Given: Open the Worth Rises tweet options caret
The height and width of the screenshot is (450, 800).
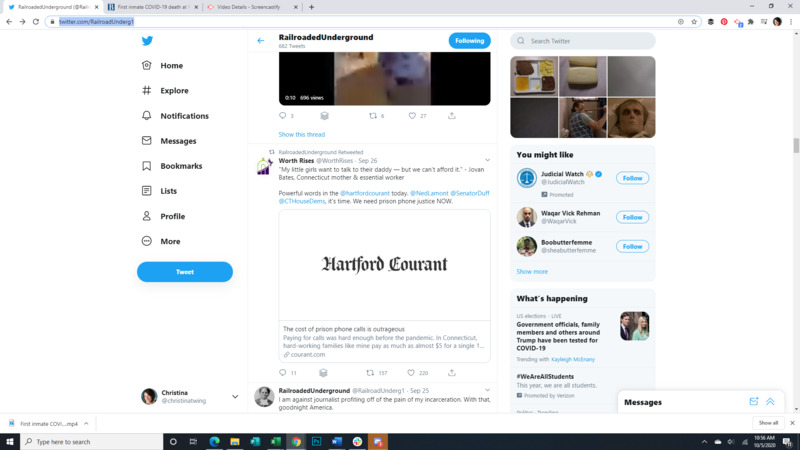Looking at the screenshot, I should (487, 160).
